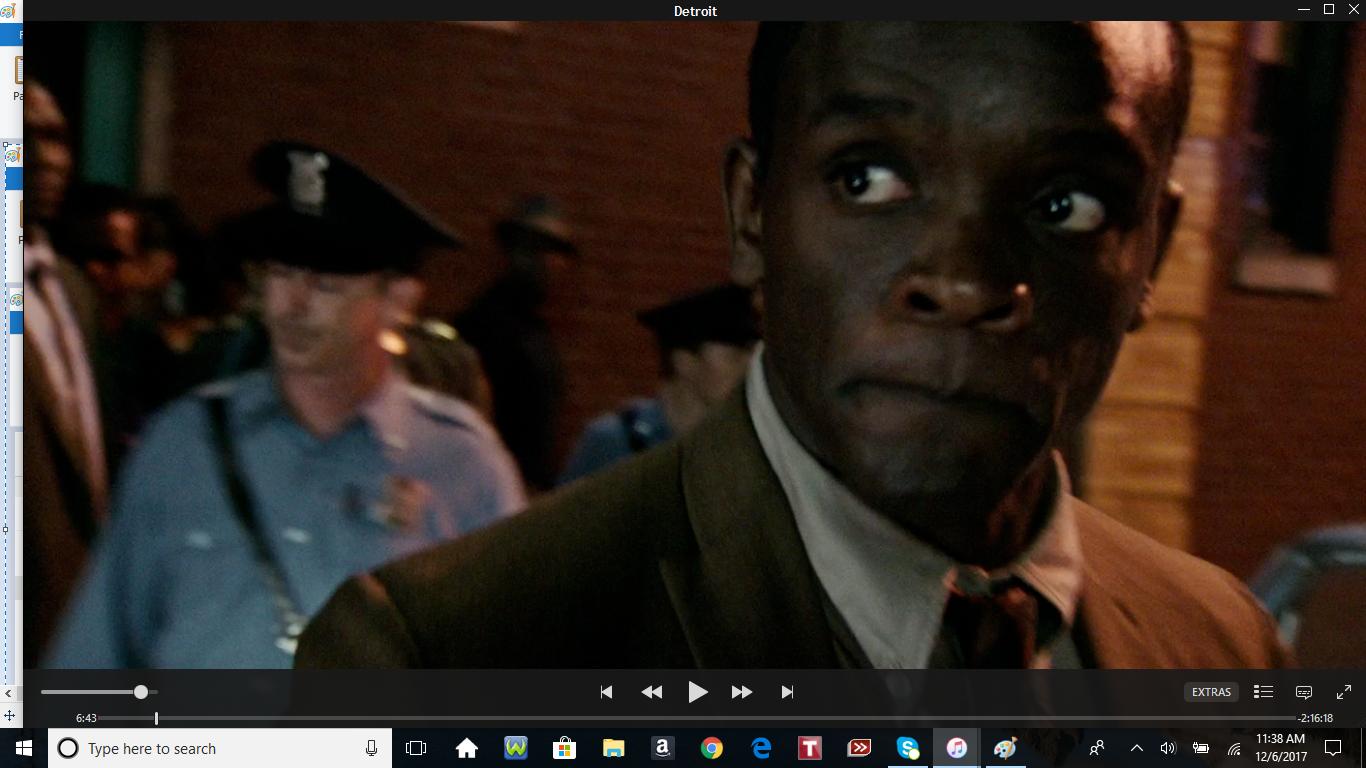
Task: Launch Microsoft Edge from the taskbar
Action: click(x=760, y=748)
